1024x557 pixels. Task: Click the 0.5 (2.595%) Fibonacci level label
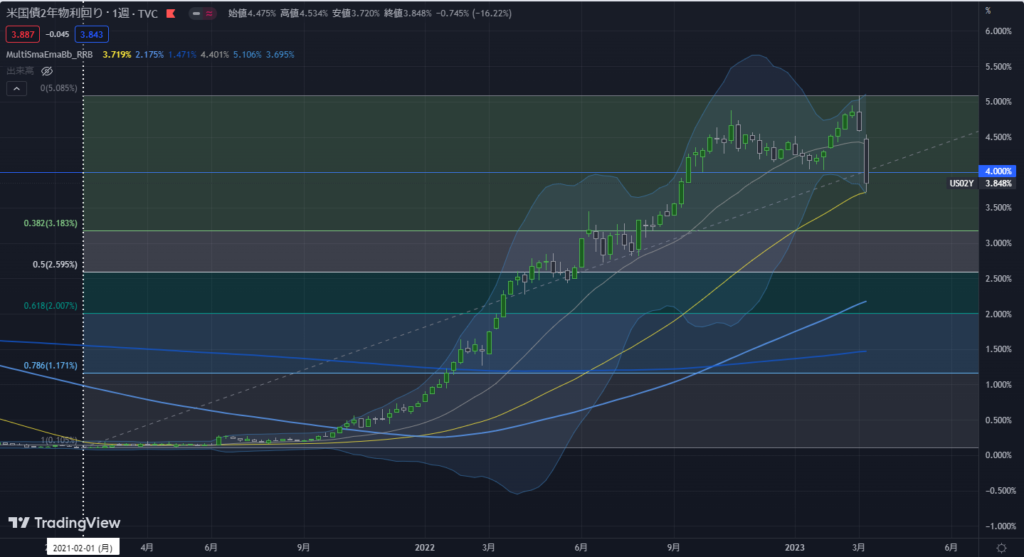54,265
